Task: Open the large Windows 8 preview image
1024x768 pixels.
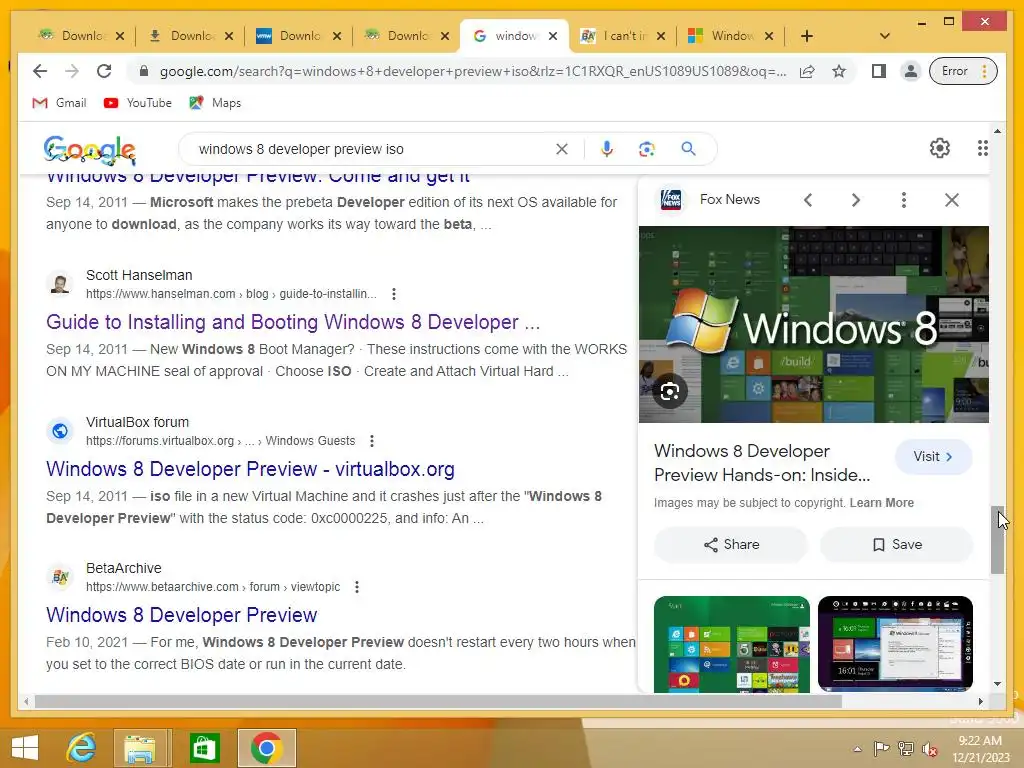Action: click(x=814, y=324)
